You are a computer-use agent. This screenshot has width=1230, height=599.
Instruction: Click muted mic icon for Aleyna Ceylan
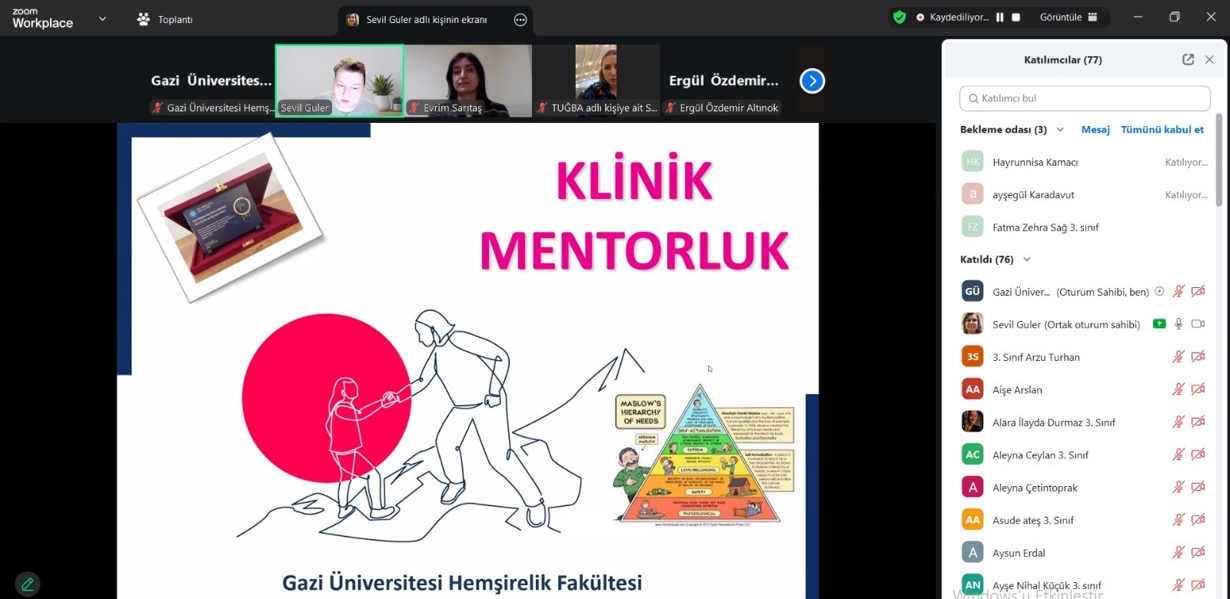click(x=1178, y=454)
